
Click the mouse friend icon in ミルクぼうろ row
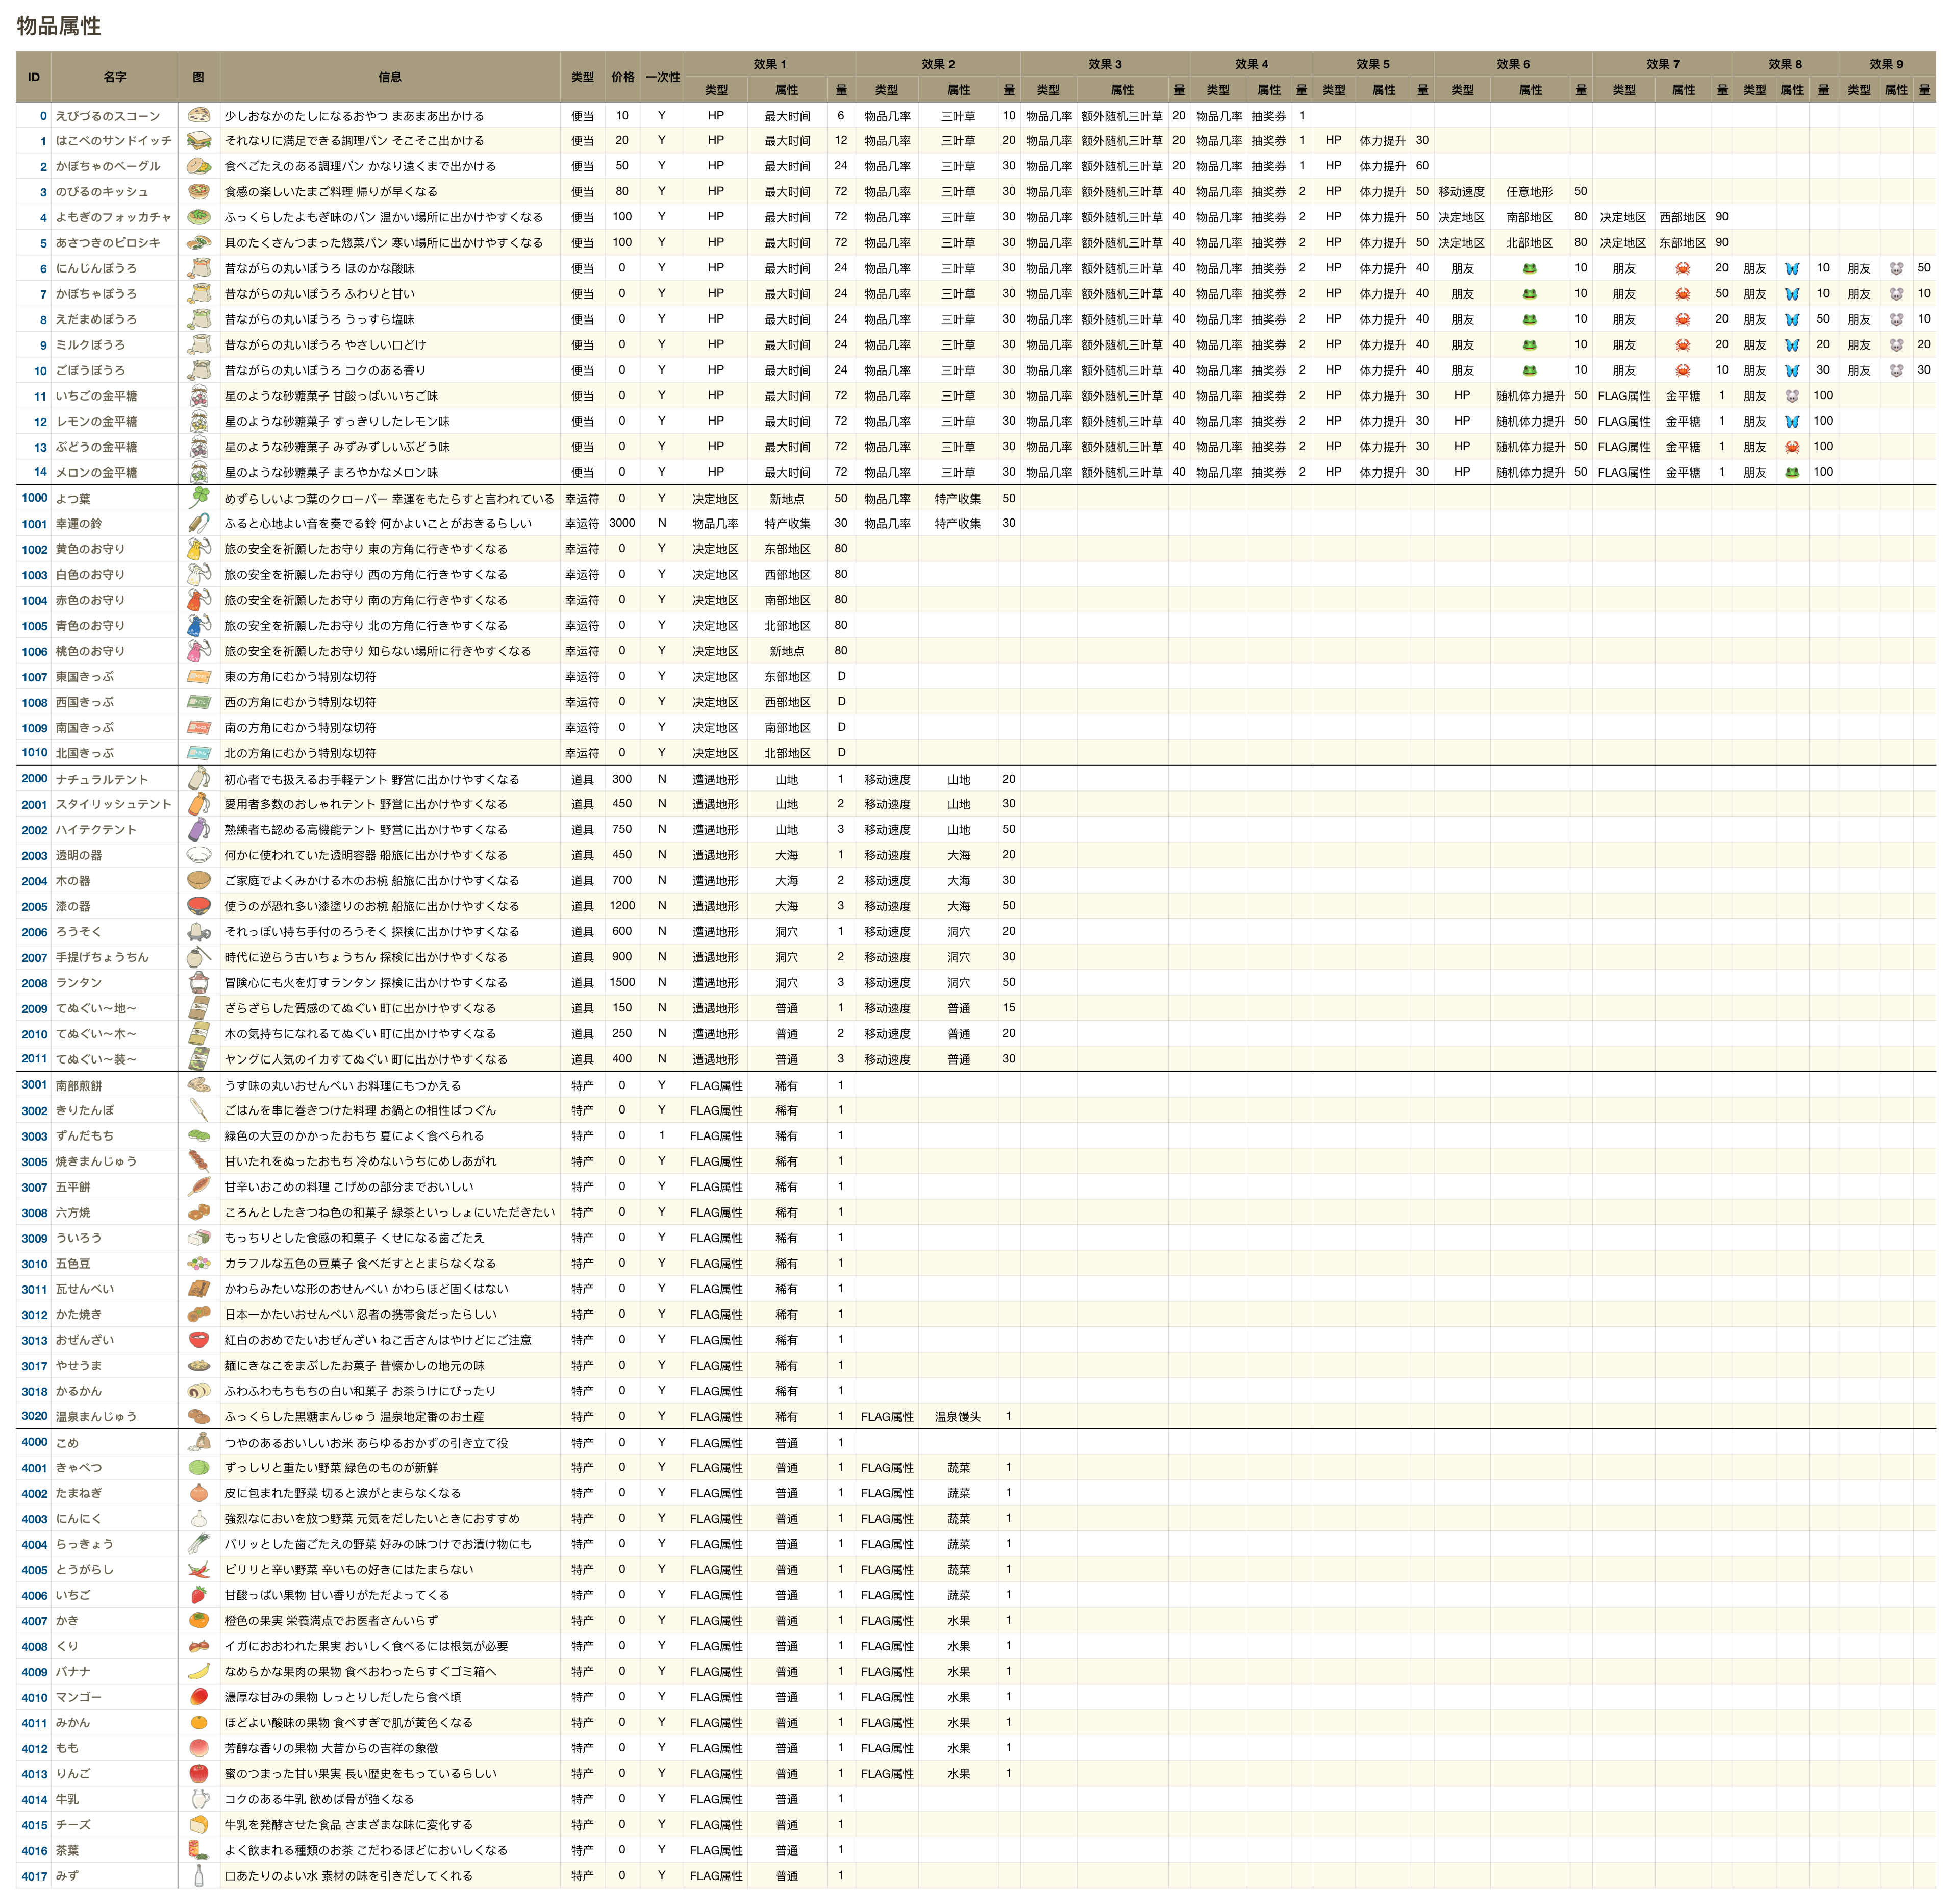point(1896,345)
